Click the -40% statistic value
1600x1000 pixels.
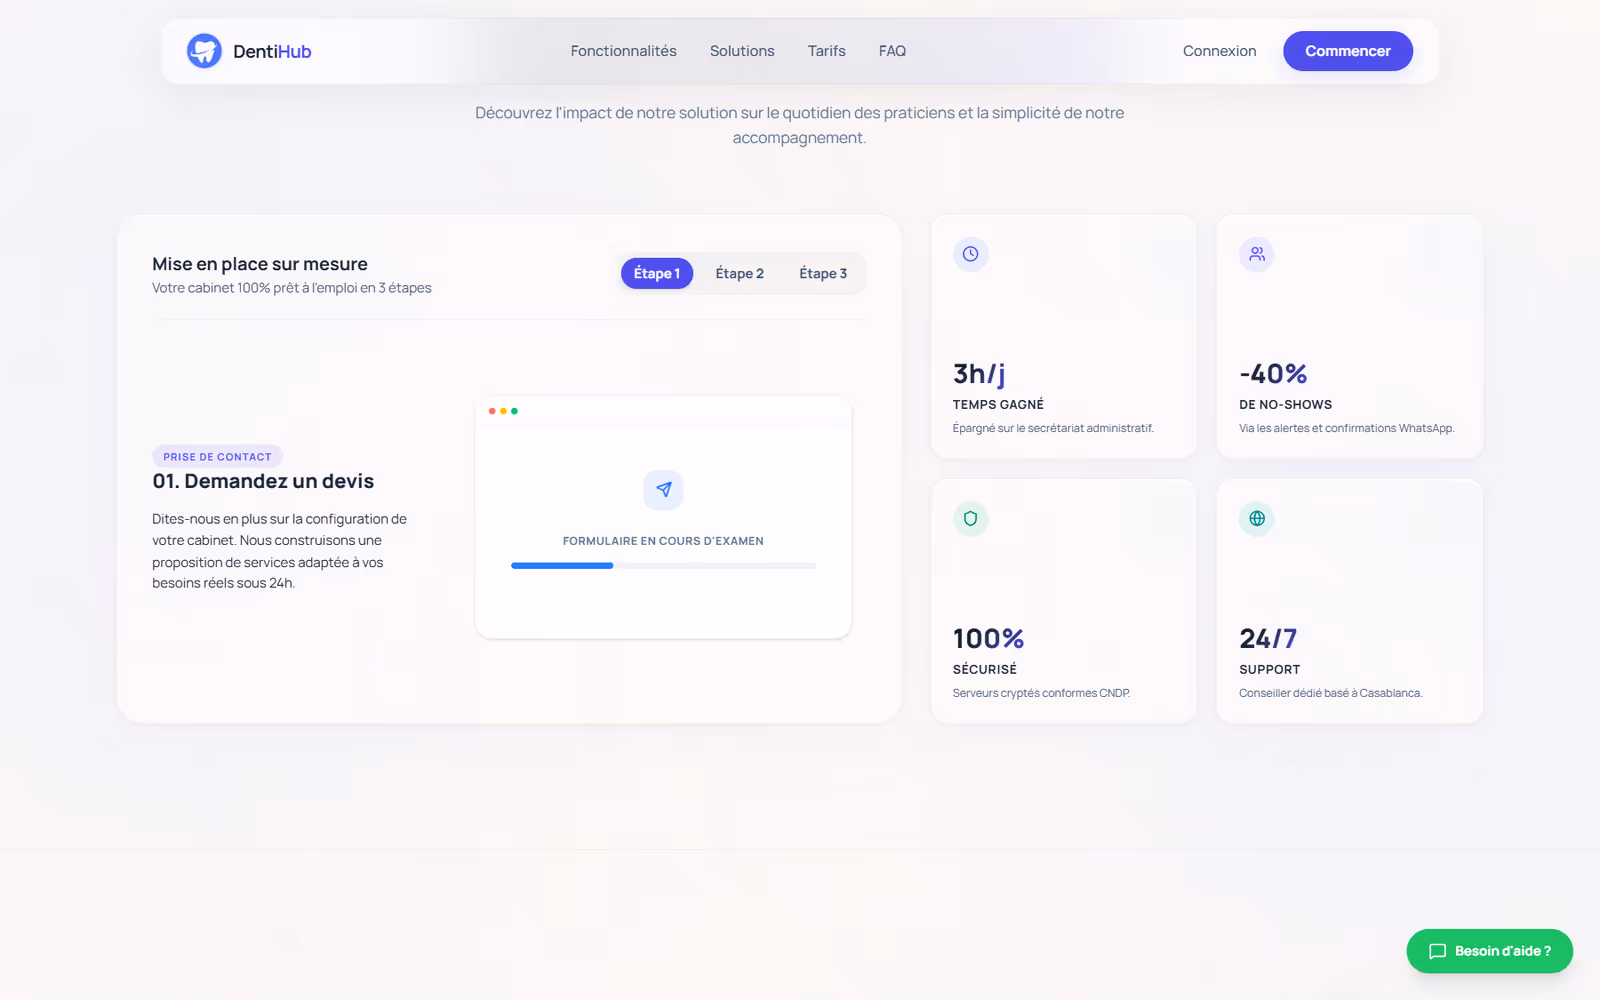tap(1273, 374)
